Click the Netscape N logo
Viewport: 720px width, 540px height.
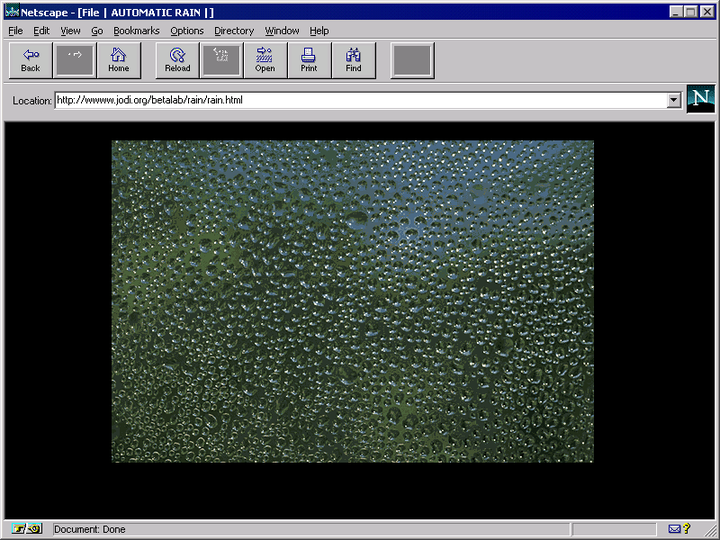701,99
